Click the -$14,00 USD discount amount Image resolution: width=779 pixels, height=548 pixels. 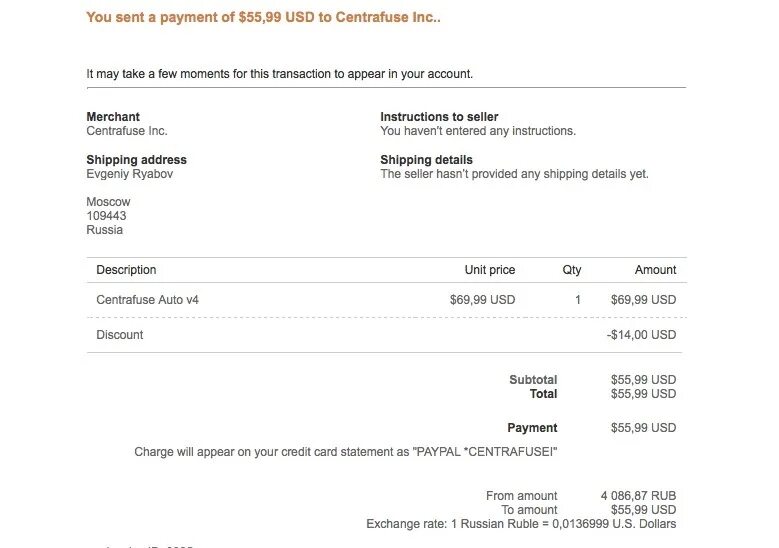tap(641, 335)
